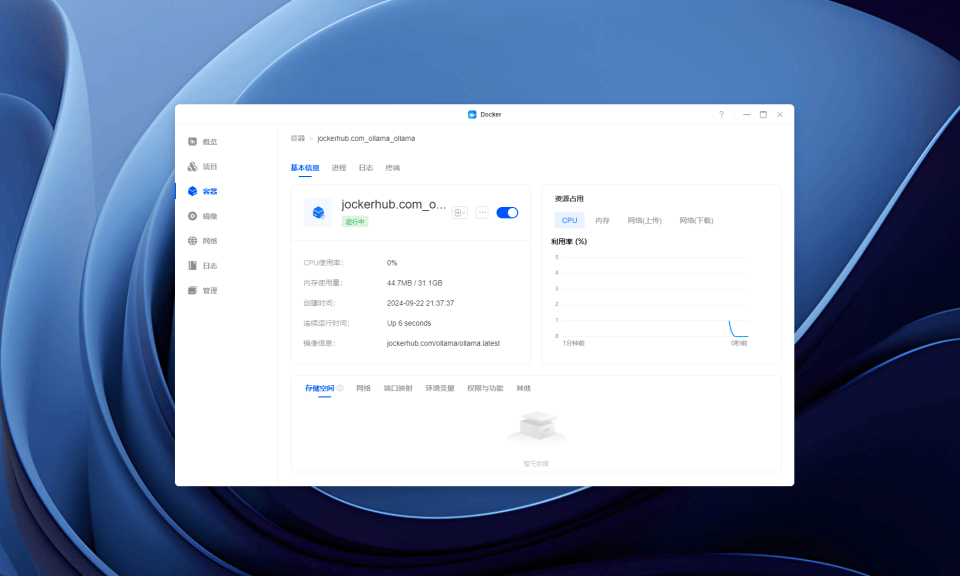
Task: Click image name jockerhub.com/ollama/ollama:latest
Action: click(x=443, y=343)
